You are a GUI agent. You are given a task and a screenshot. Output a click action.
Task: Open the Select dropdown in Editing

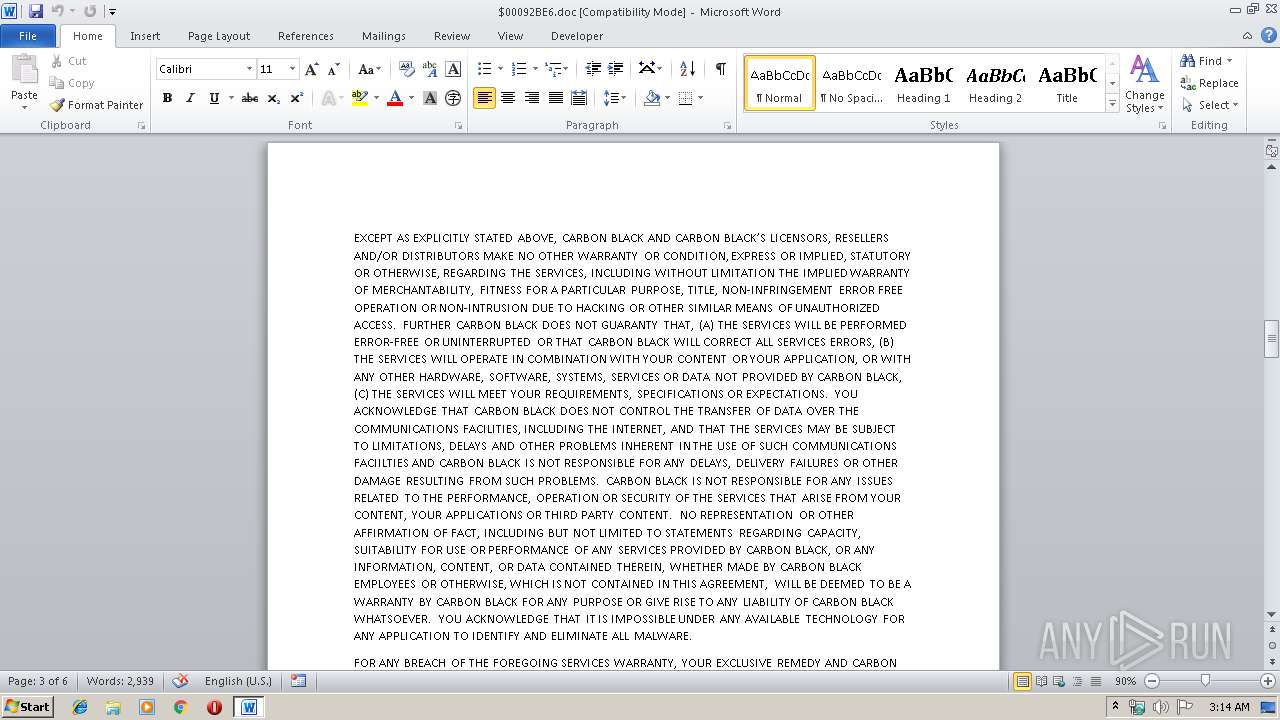tap(1210, 105)
